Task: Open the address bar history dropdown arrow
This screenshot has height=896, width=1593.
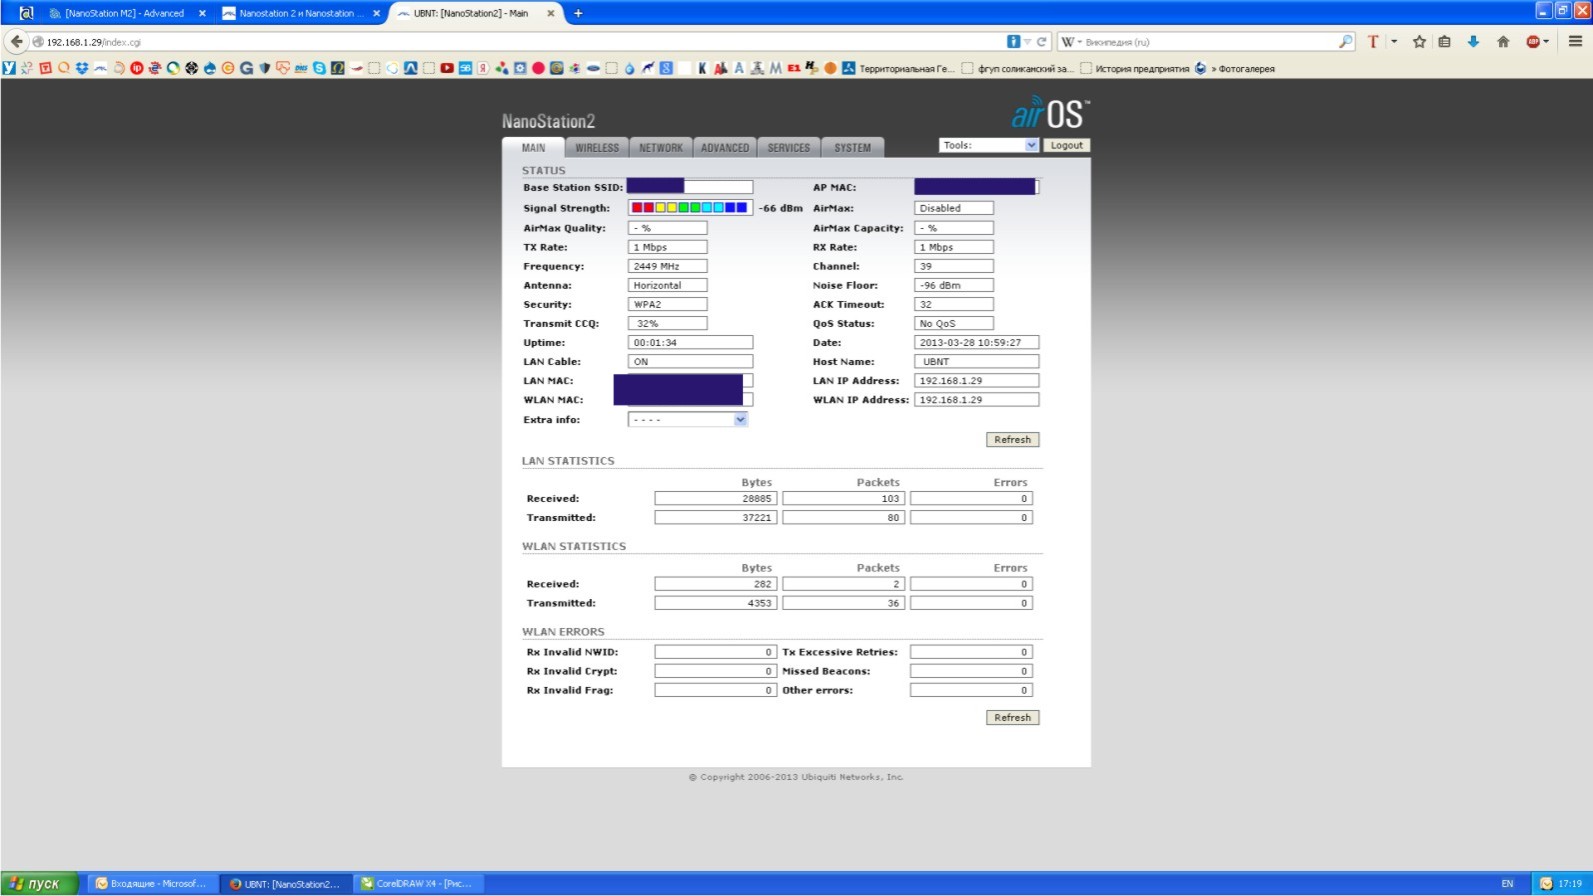Action: point(1027,41)
